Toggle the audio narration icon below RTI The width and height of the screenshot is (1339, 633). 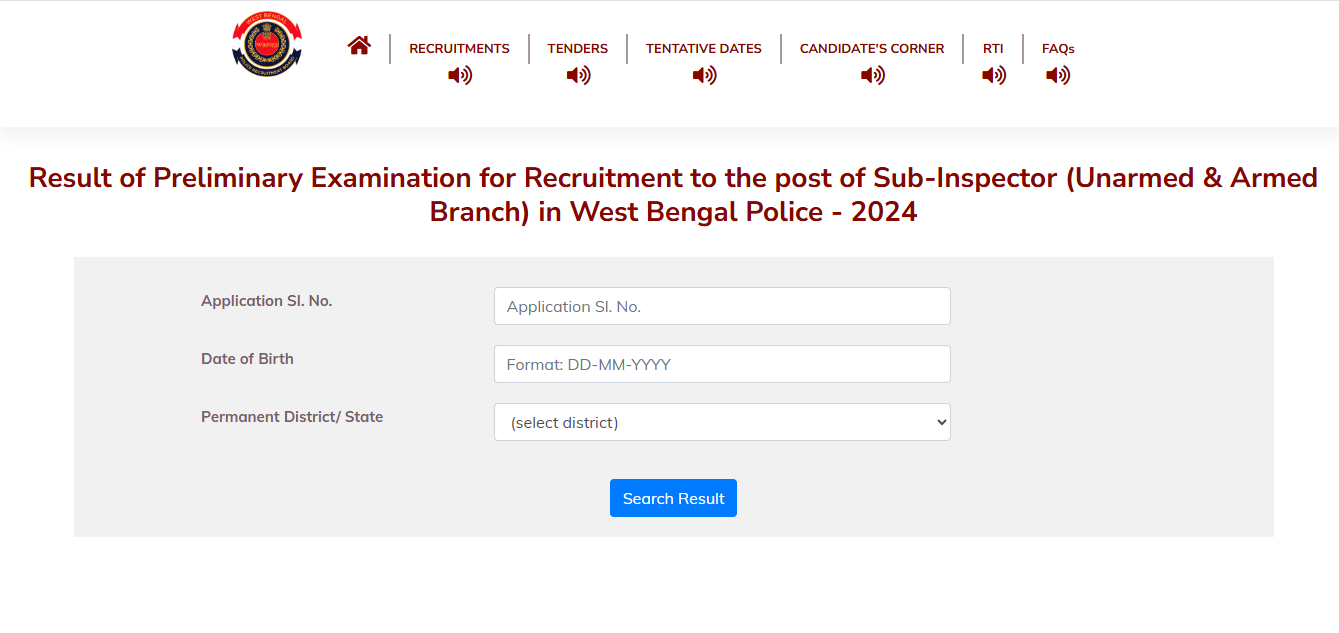[x=992, y=74]
